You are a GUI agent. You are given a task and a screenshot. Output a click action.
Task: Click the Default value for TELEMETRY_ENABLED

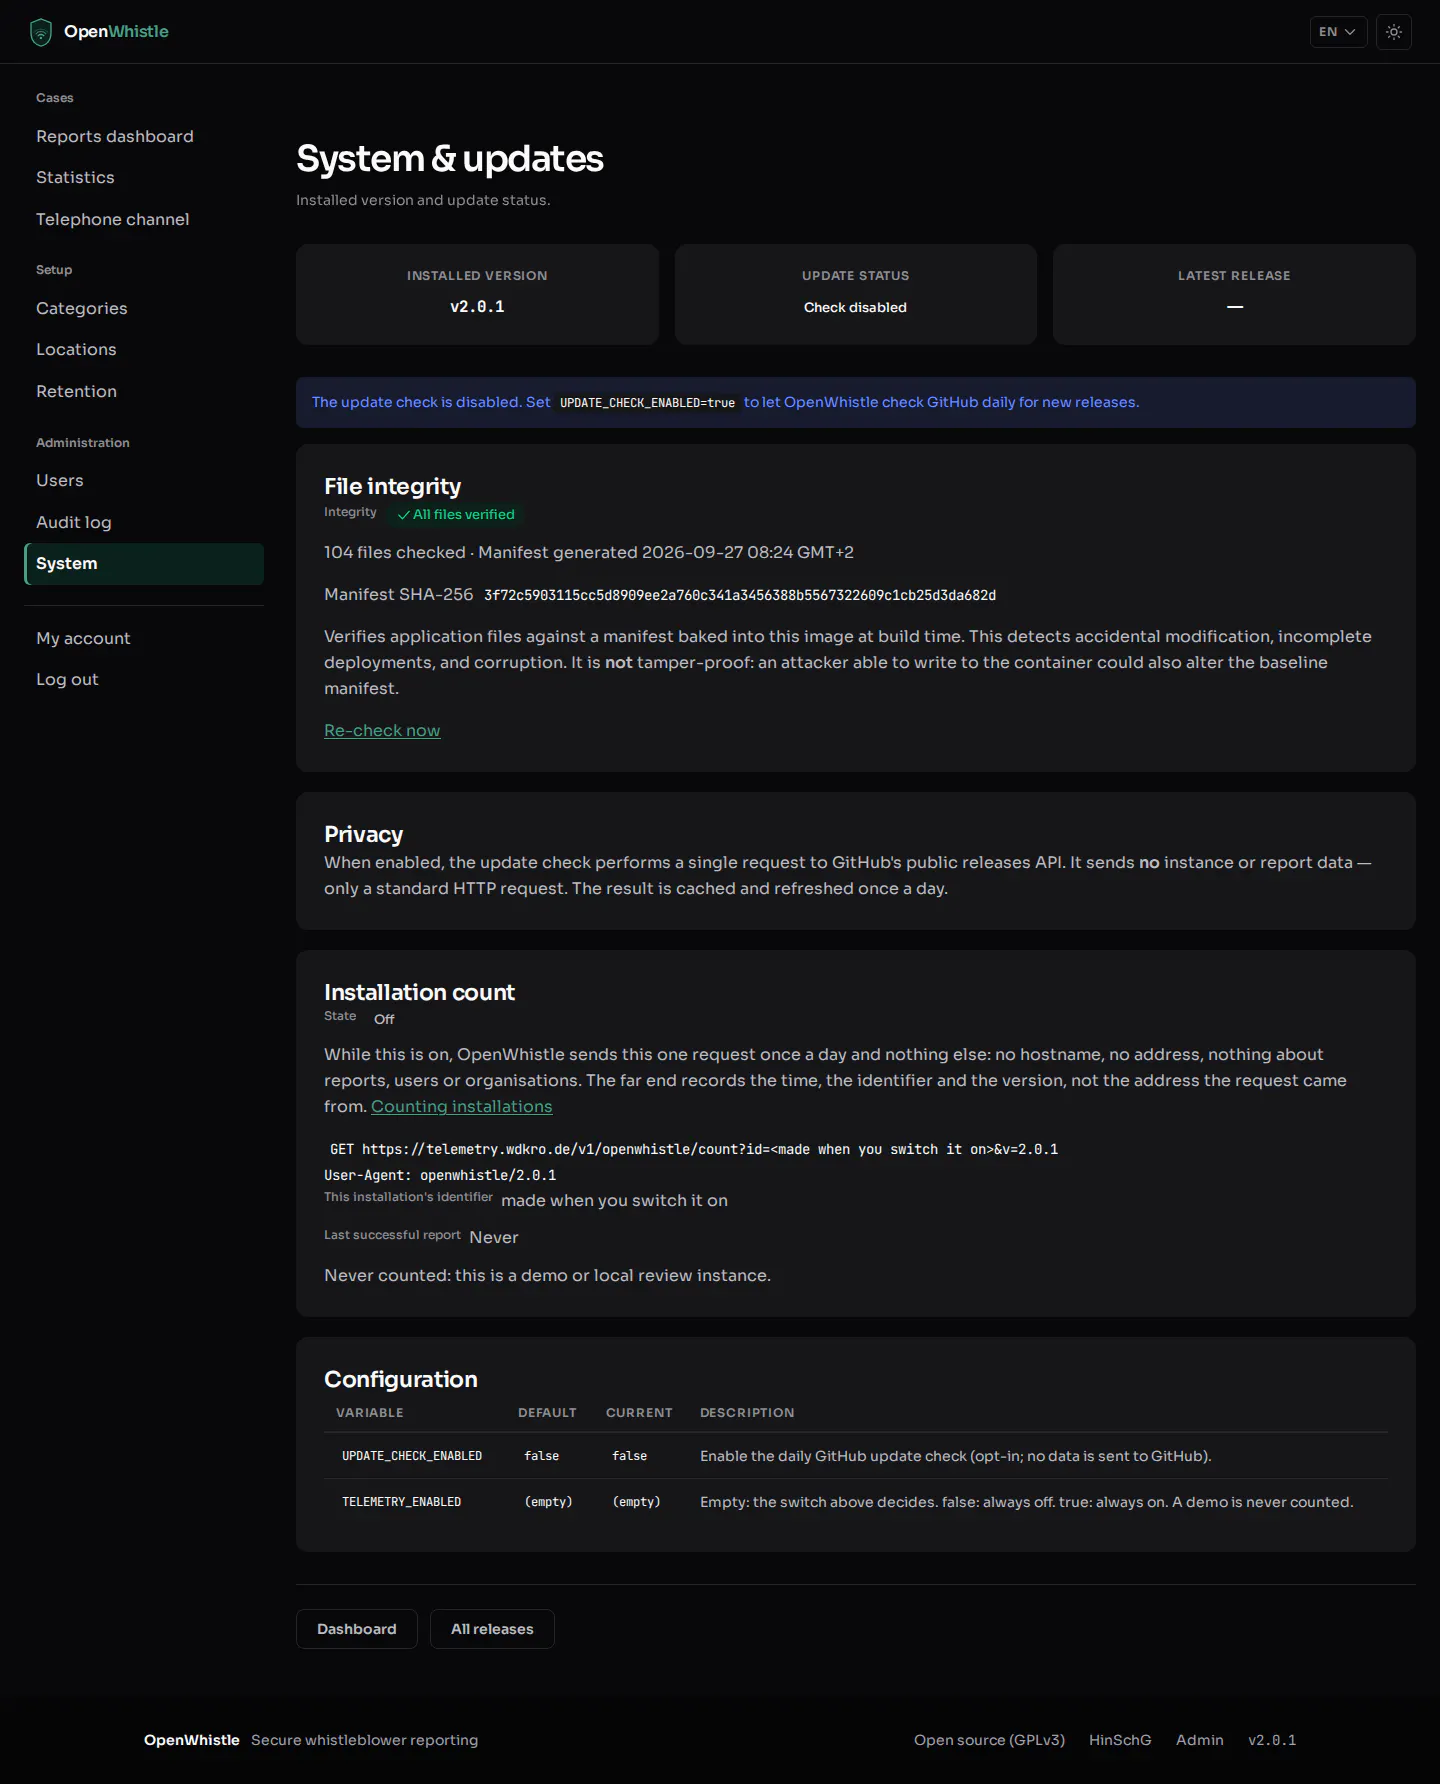click(548, 1502)
